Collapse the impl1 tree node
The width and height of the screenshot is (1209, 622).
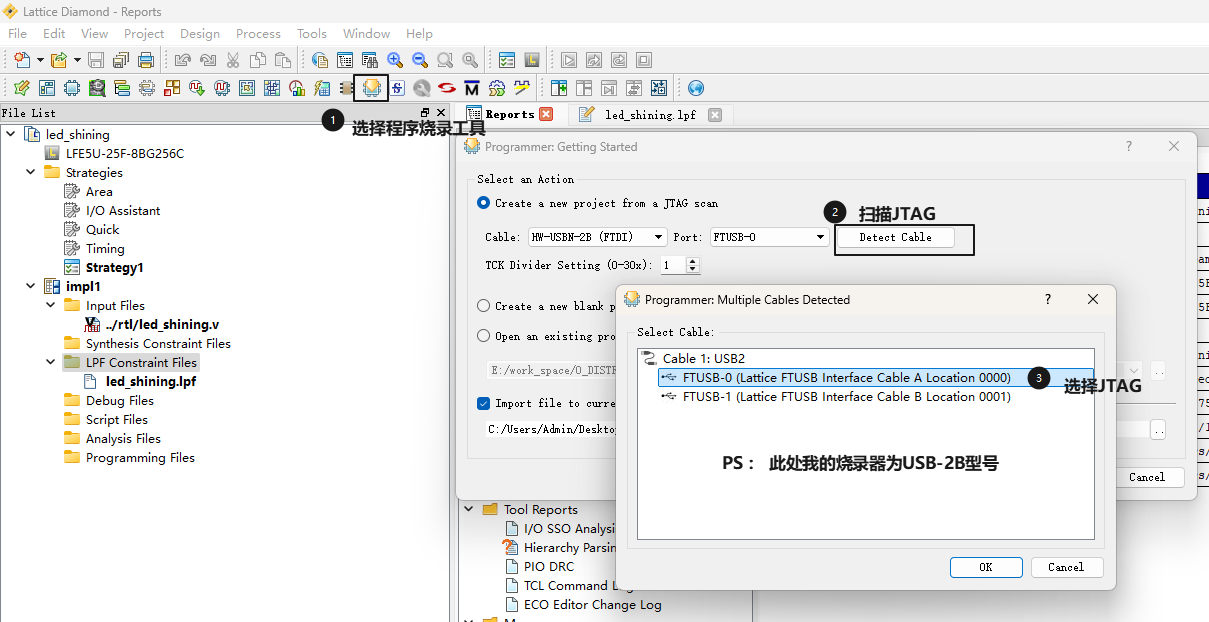click(x=30, y=286)
